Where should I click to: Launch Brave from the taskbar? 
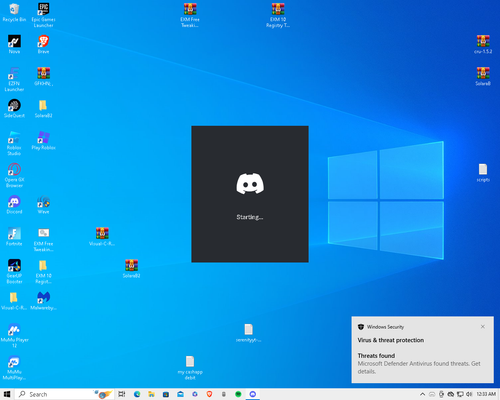(x=209, y=394)
